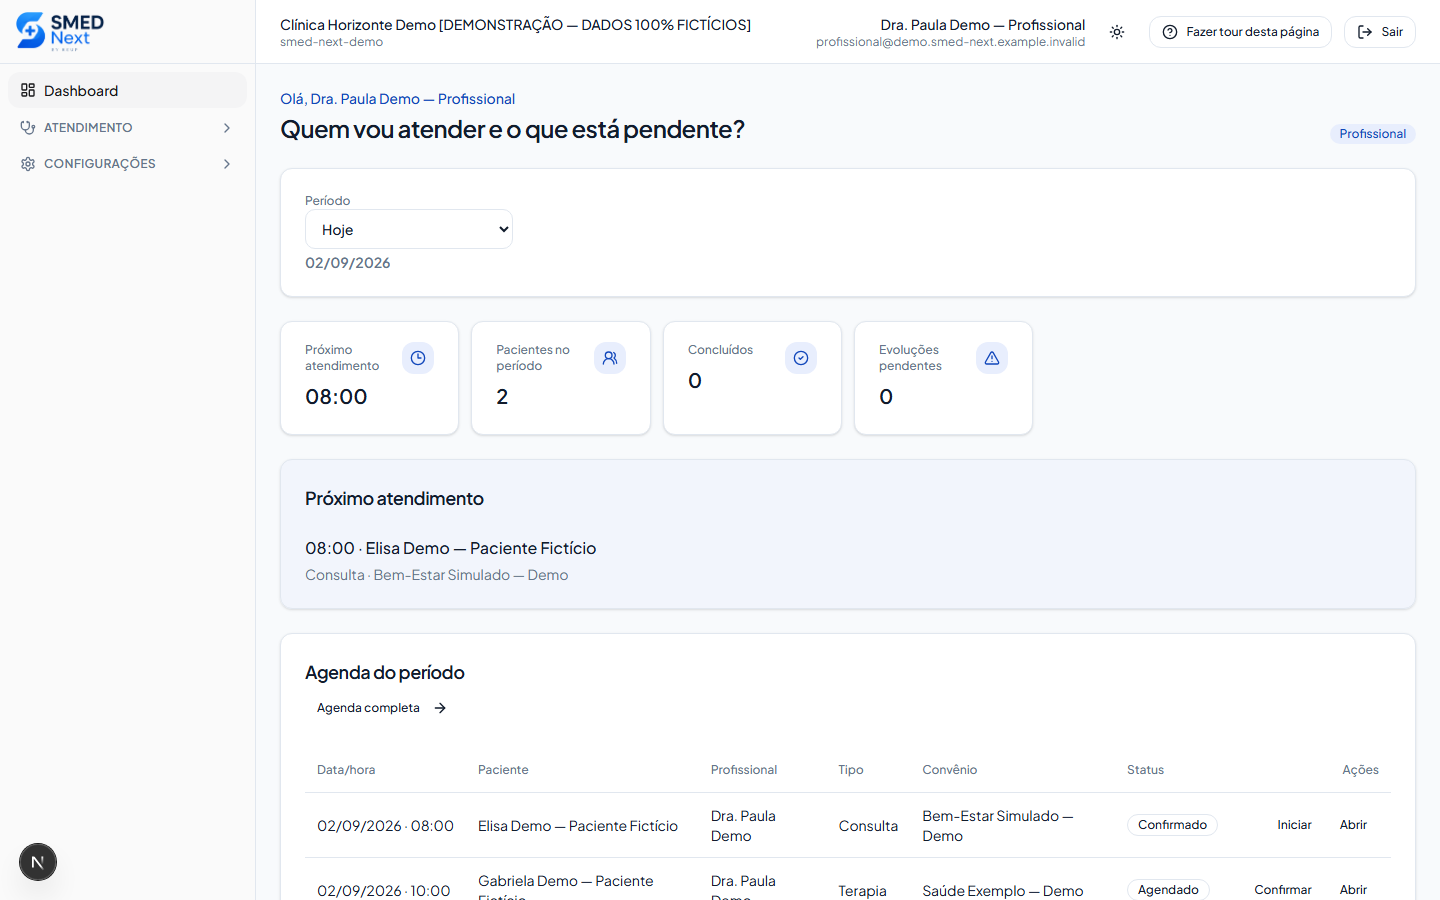Viewport: 1440px width, 900px height.
Task: Click 'Consulta · Bem-Estar Simulado — Demo' subtitle
Action: [x=436, y=575]
